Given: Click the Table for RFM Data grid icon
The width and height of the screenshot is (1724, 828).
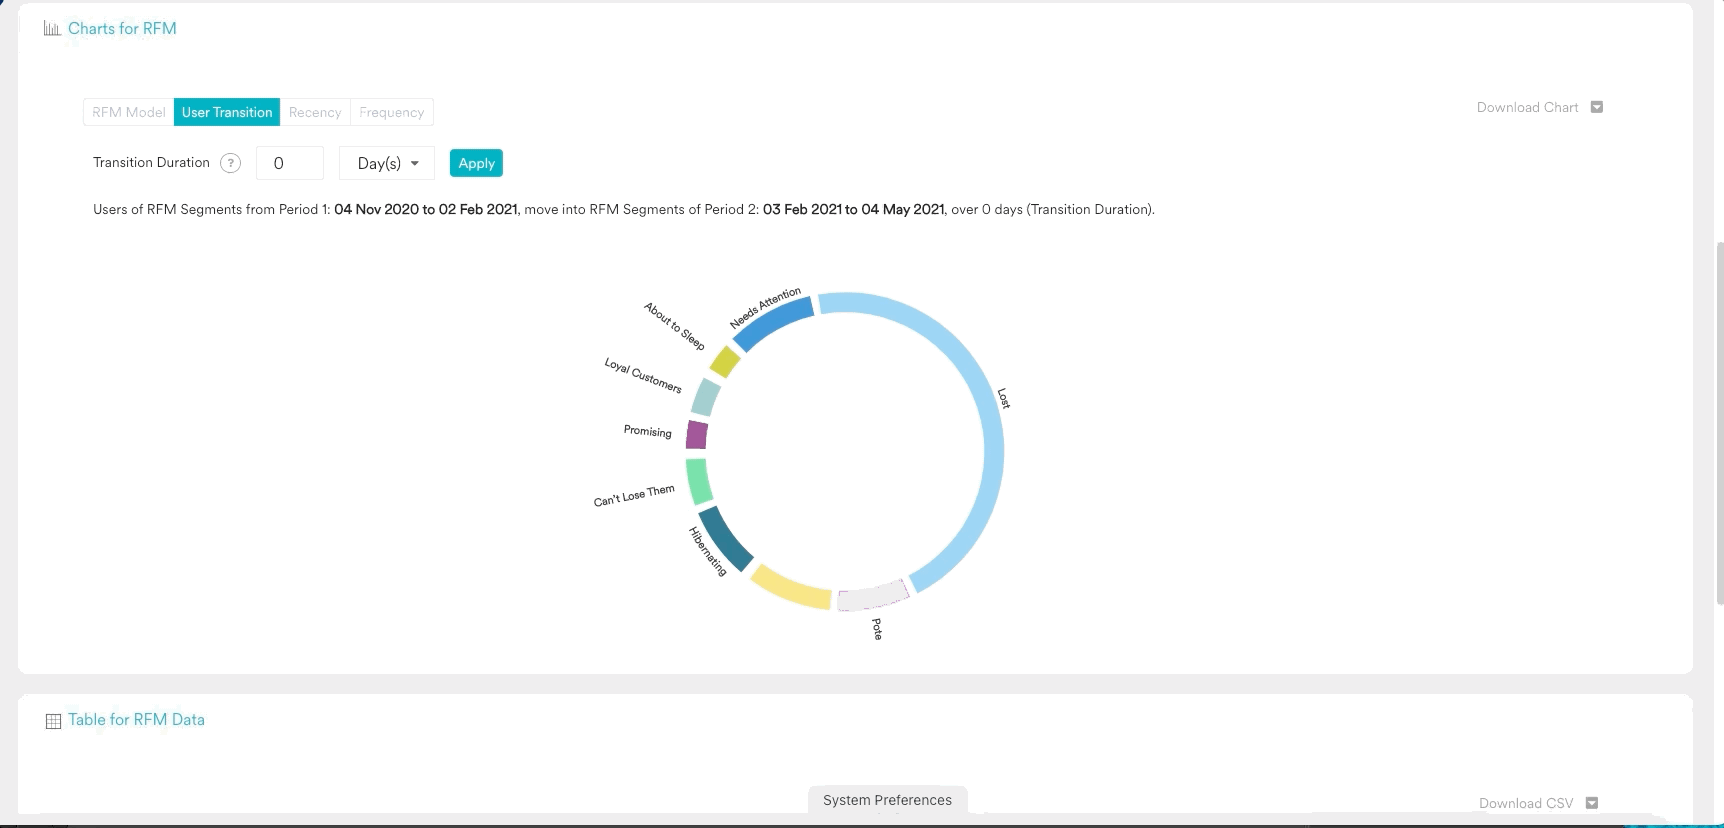Looking at the screenshot, I should point(53,721).
